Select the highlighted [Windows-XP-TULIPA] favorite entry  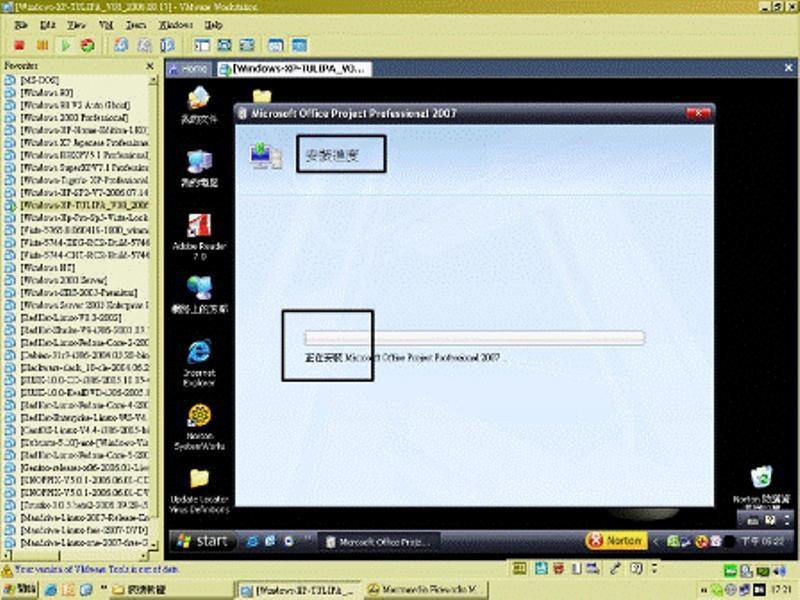(x=84, y=205)
